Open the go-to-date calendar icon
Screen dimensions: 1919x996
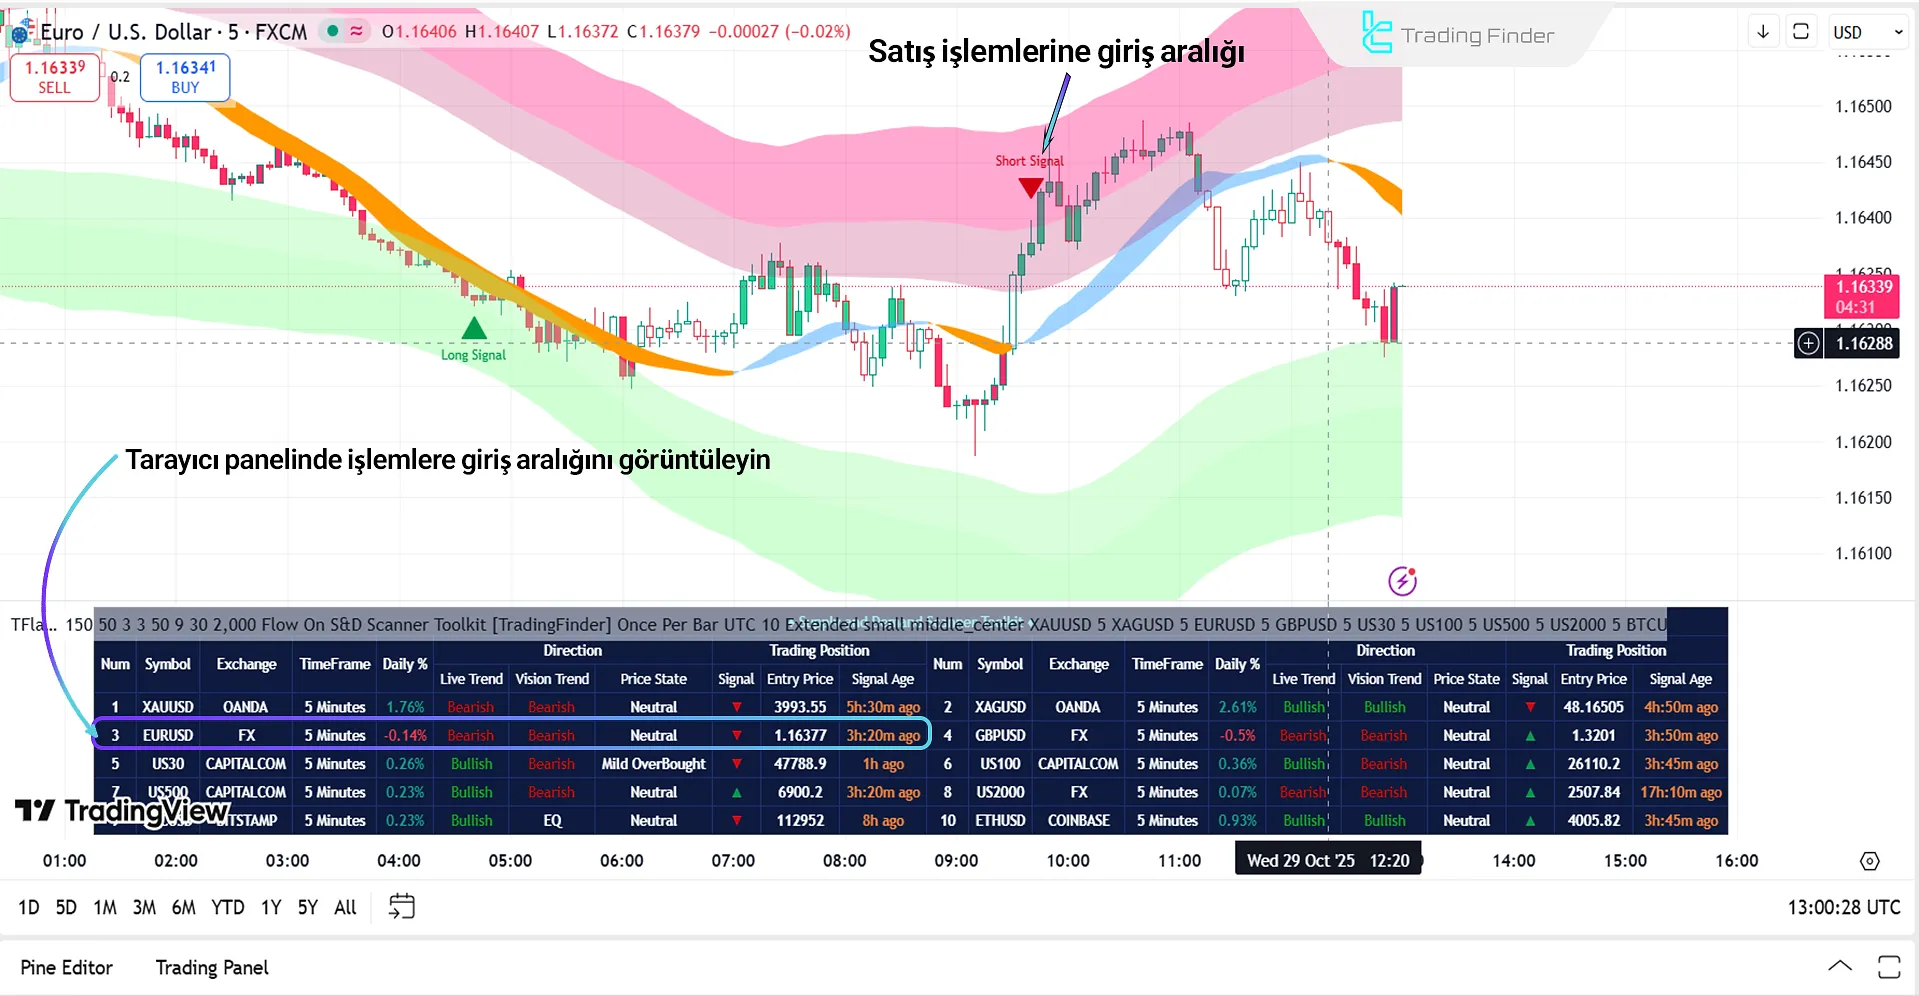[401, 907]
